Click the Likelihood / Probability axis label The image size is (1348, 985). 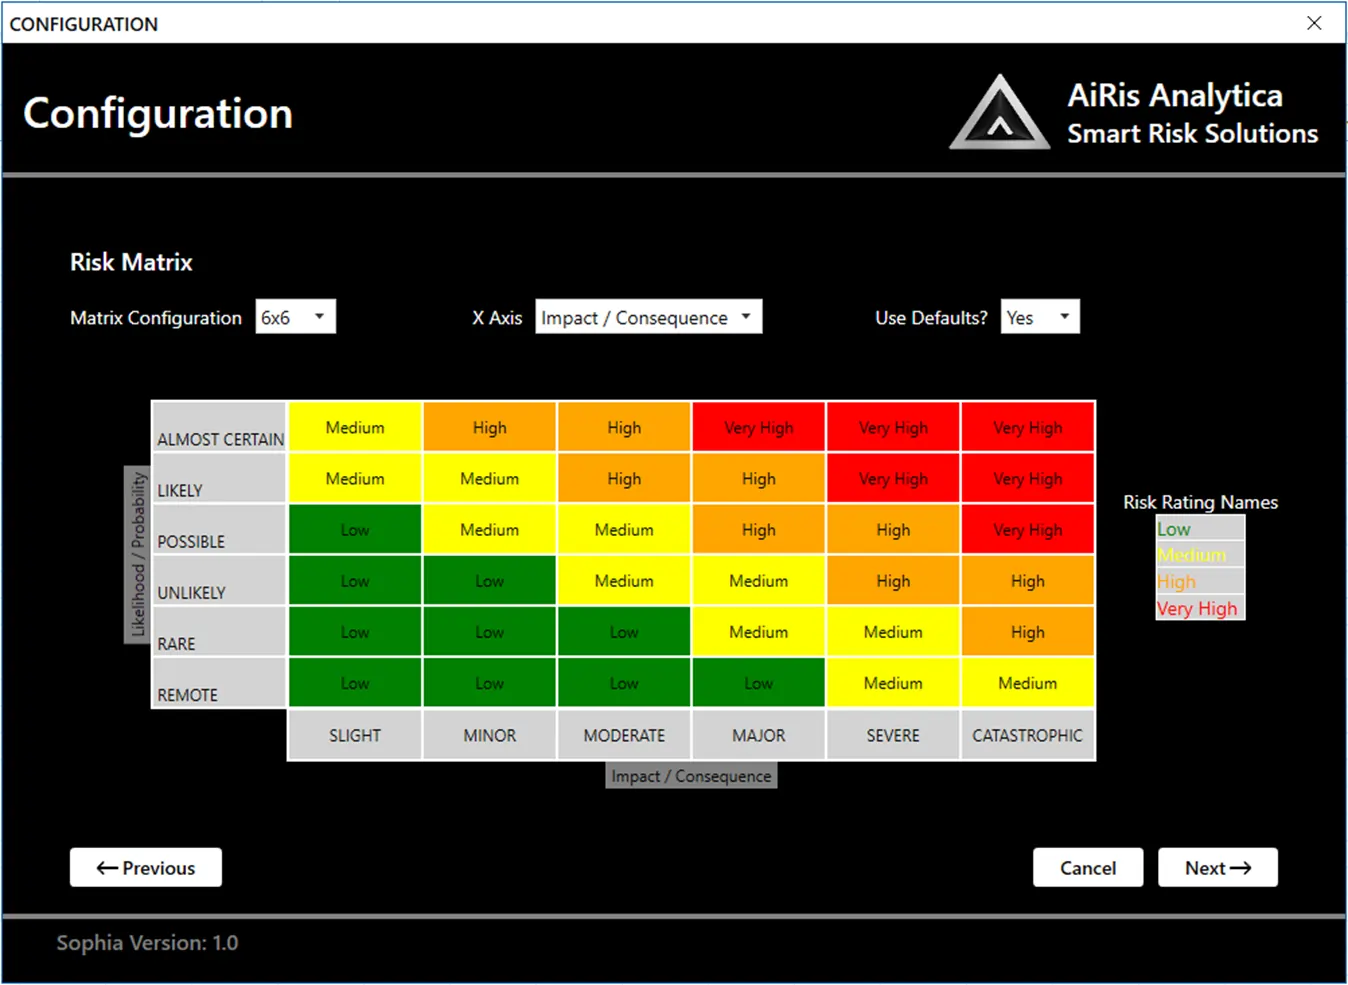pyautogui.click(x=137, y=555)
